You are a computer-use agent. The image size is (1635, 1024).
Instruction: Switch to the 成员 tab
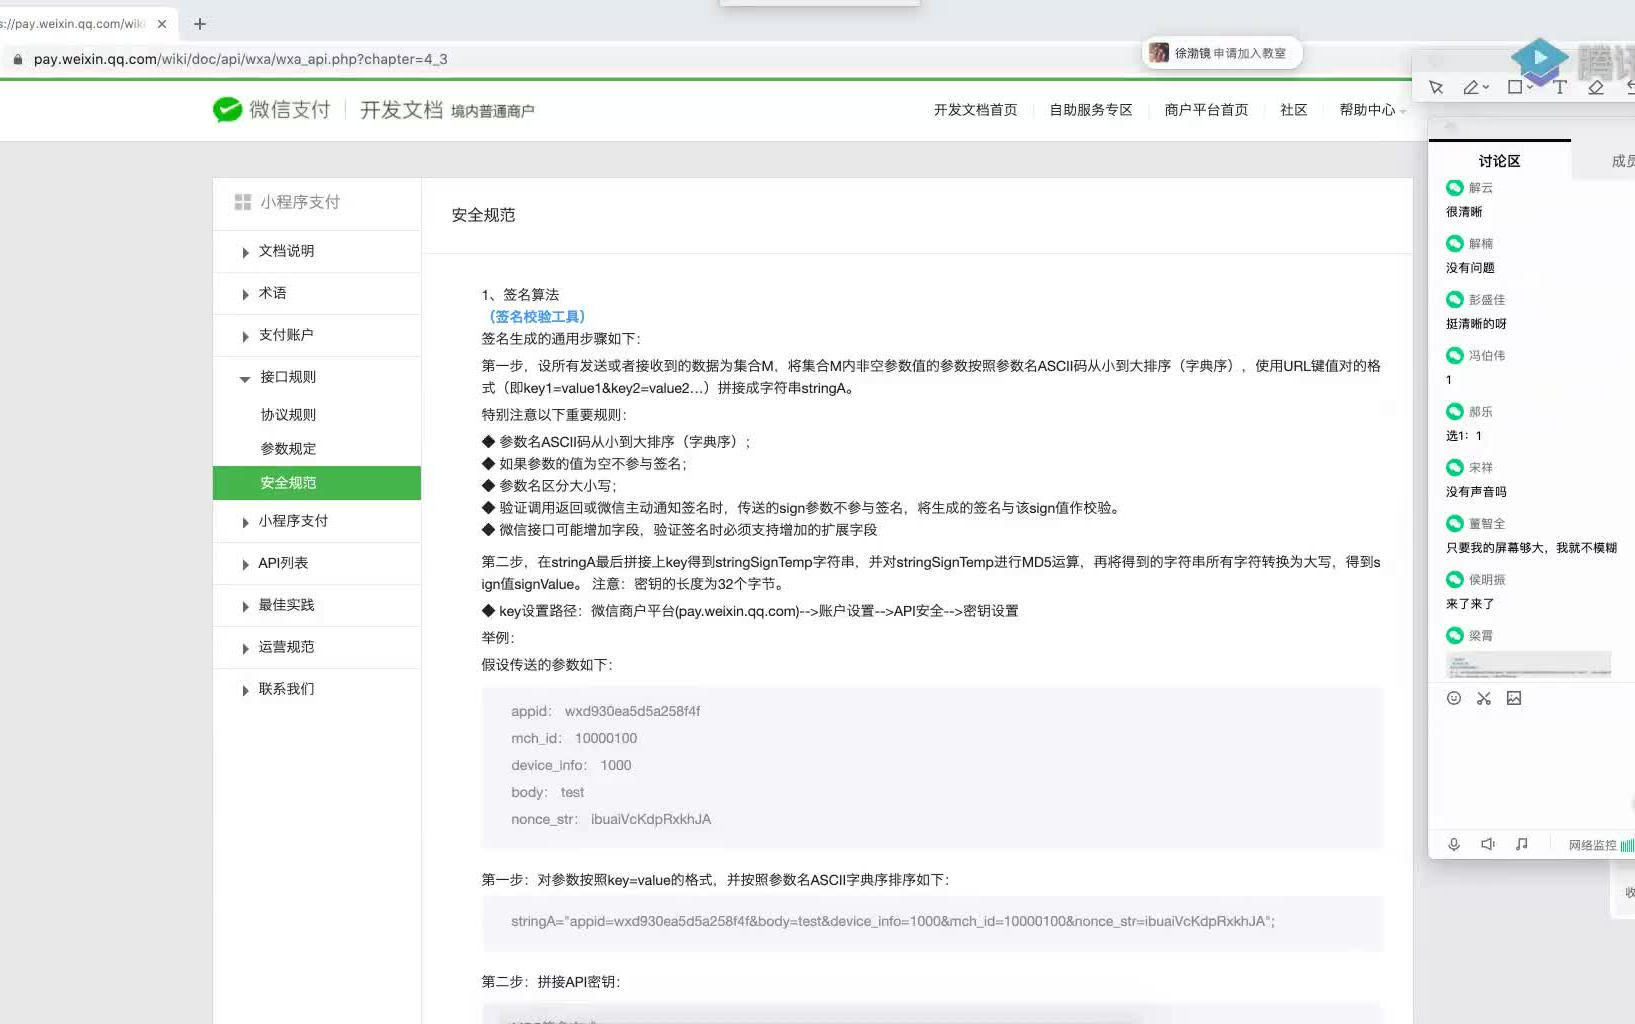1622,160
